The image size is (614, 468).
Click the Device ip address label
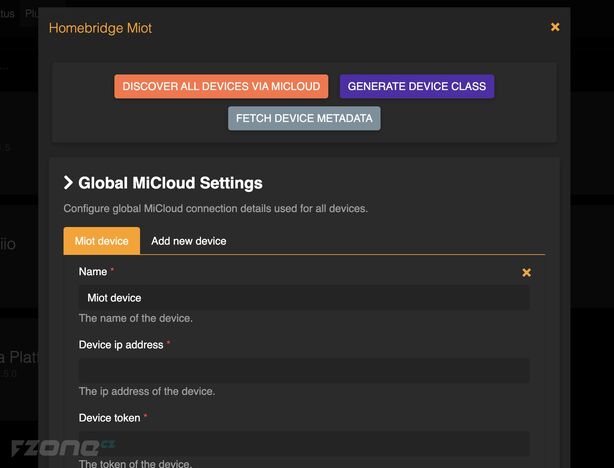[121, 344]
